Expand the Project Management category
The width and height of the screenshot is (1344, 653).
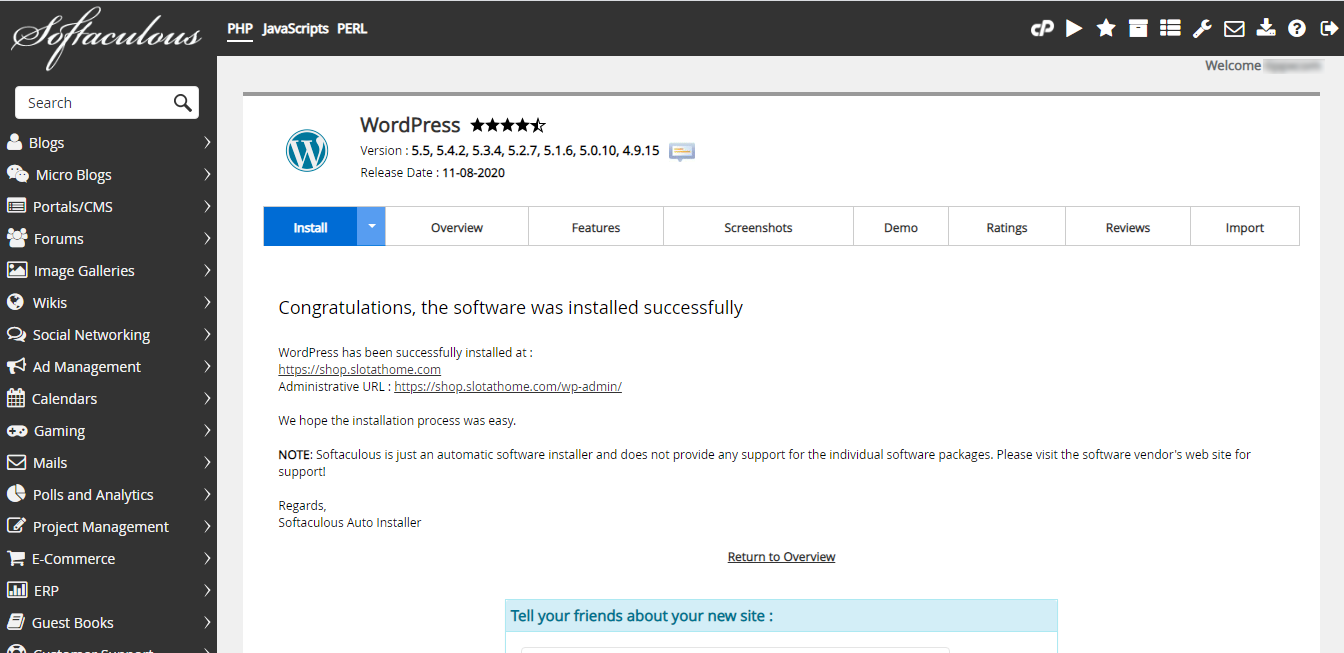pyautogui.click(x=108, y=527)
